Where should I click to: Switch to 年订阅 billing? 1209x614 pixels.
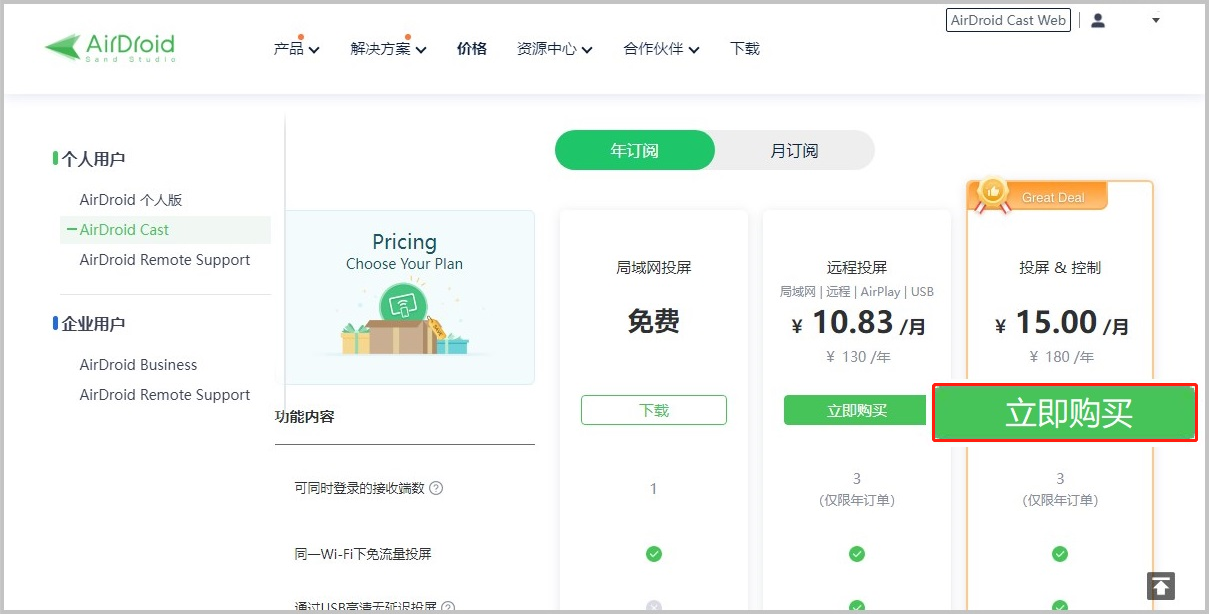635,150
